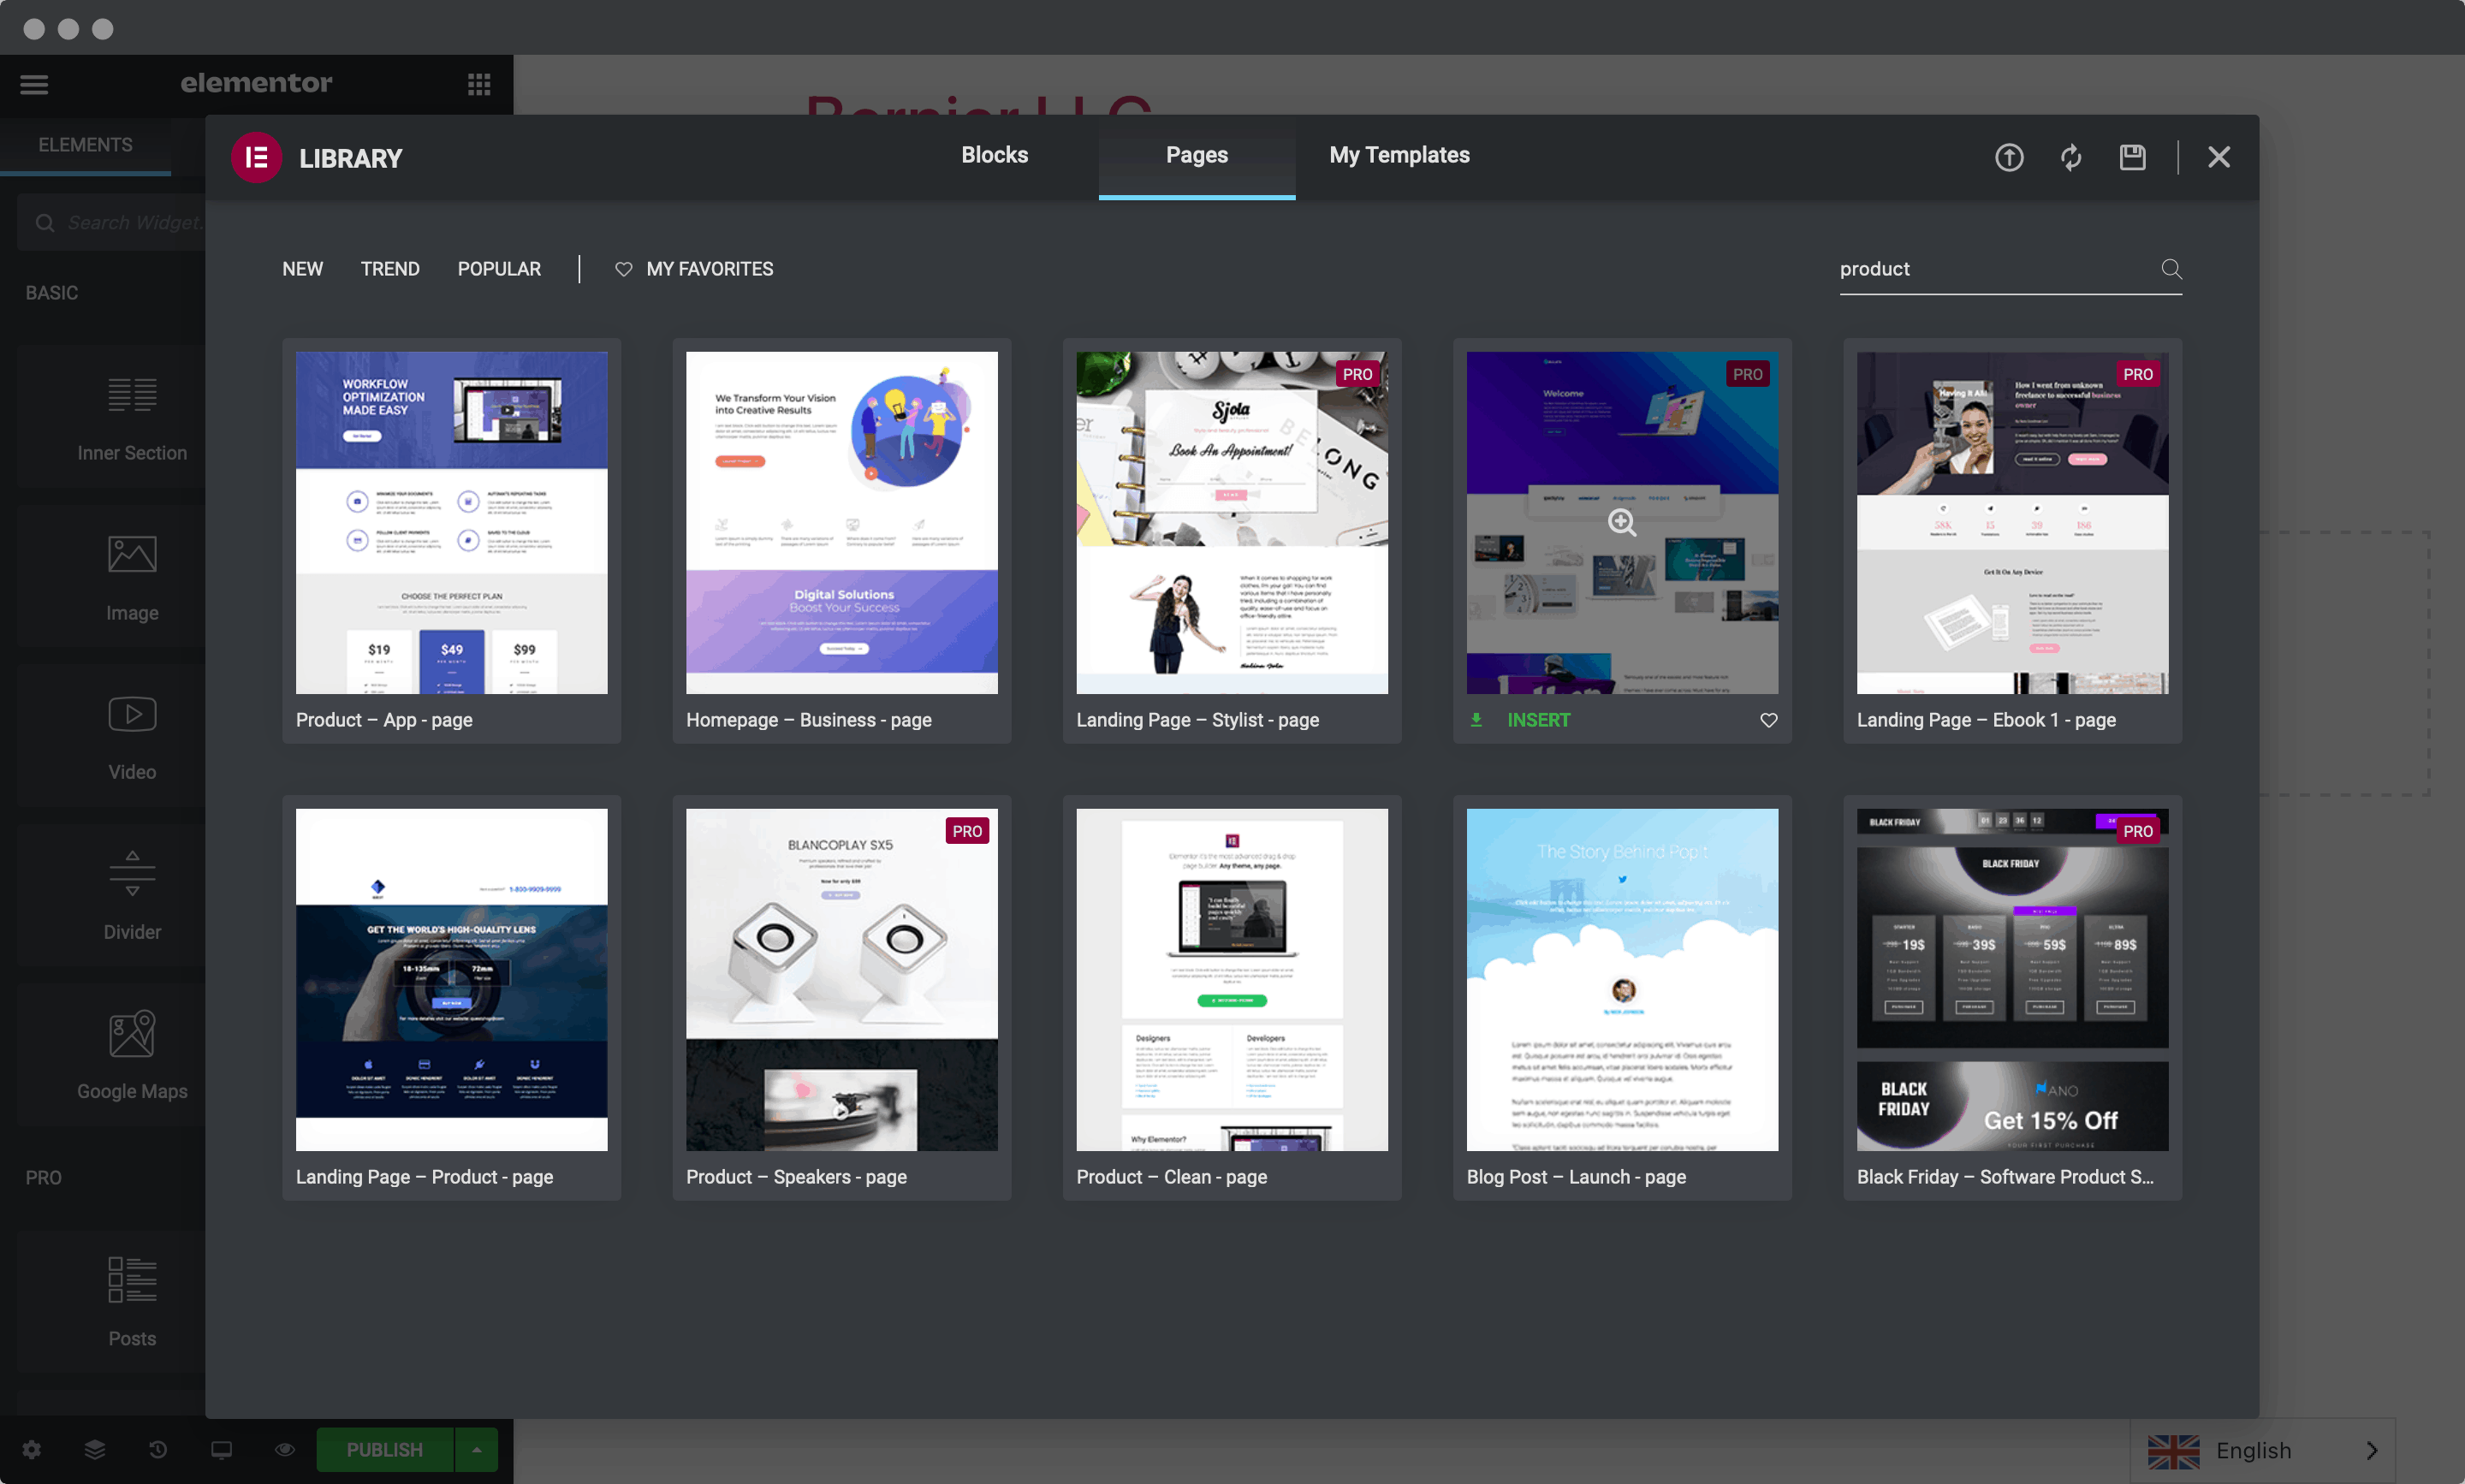The height and width of the screenshot is (1484, 2465).
Task: Click the heart/favorites icon on fourth template
Action: [1766, 718]
